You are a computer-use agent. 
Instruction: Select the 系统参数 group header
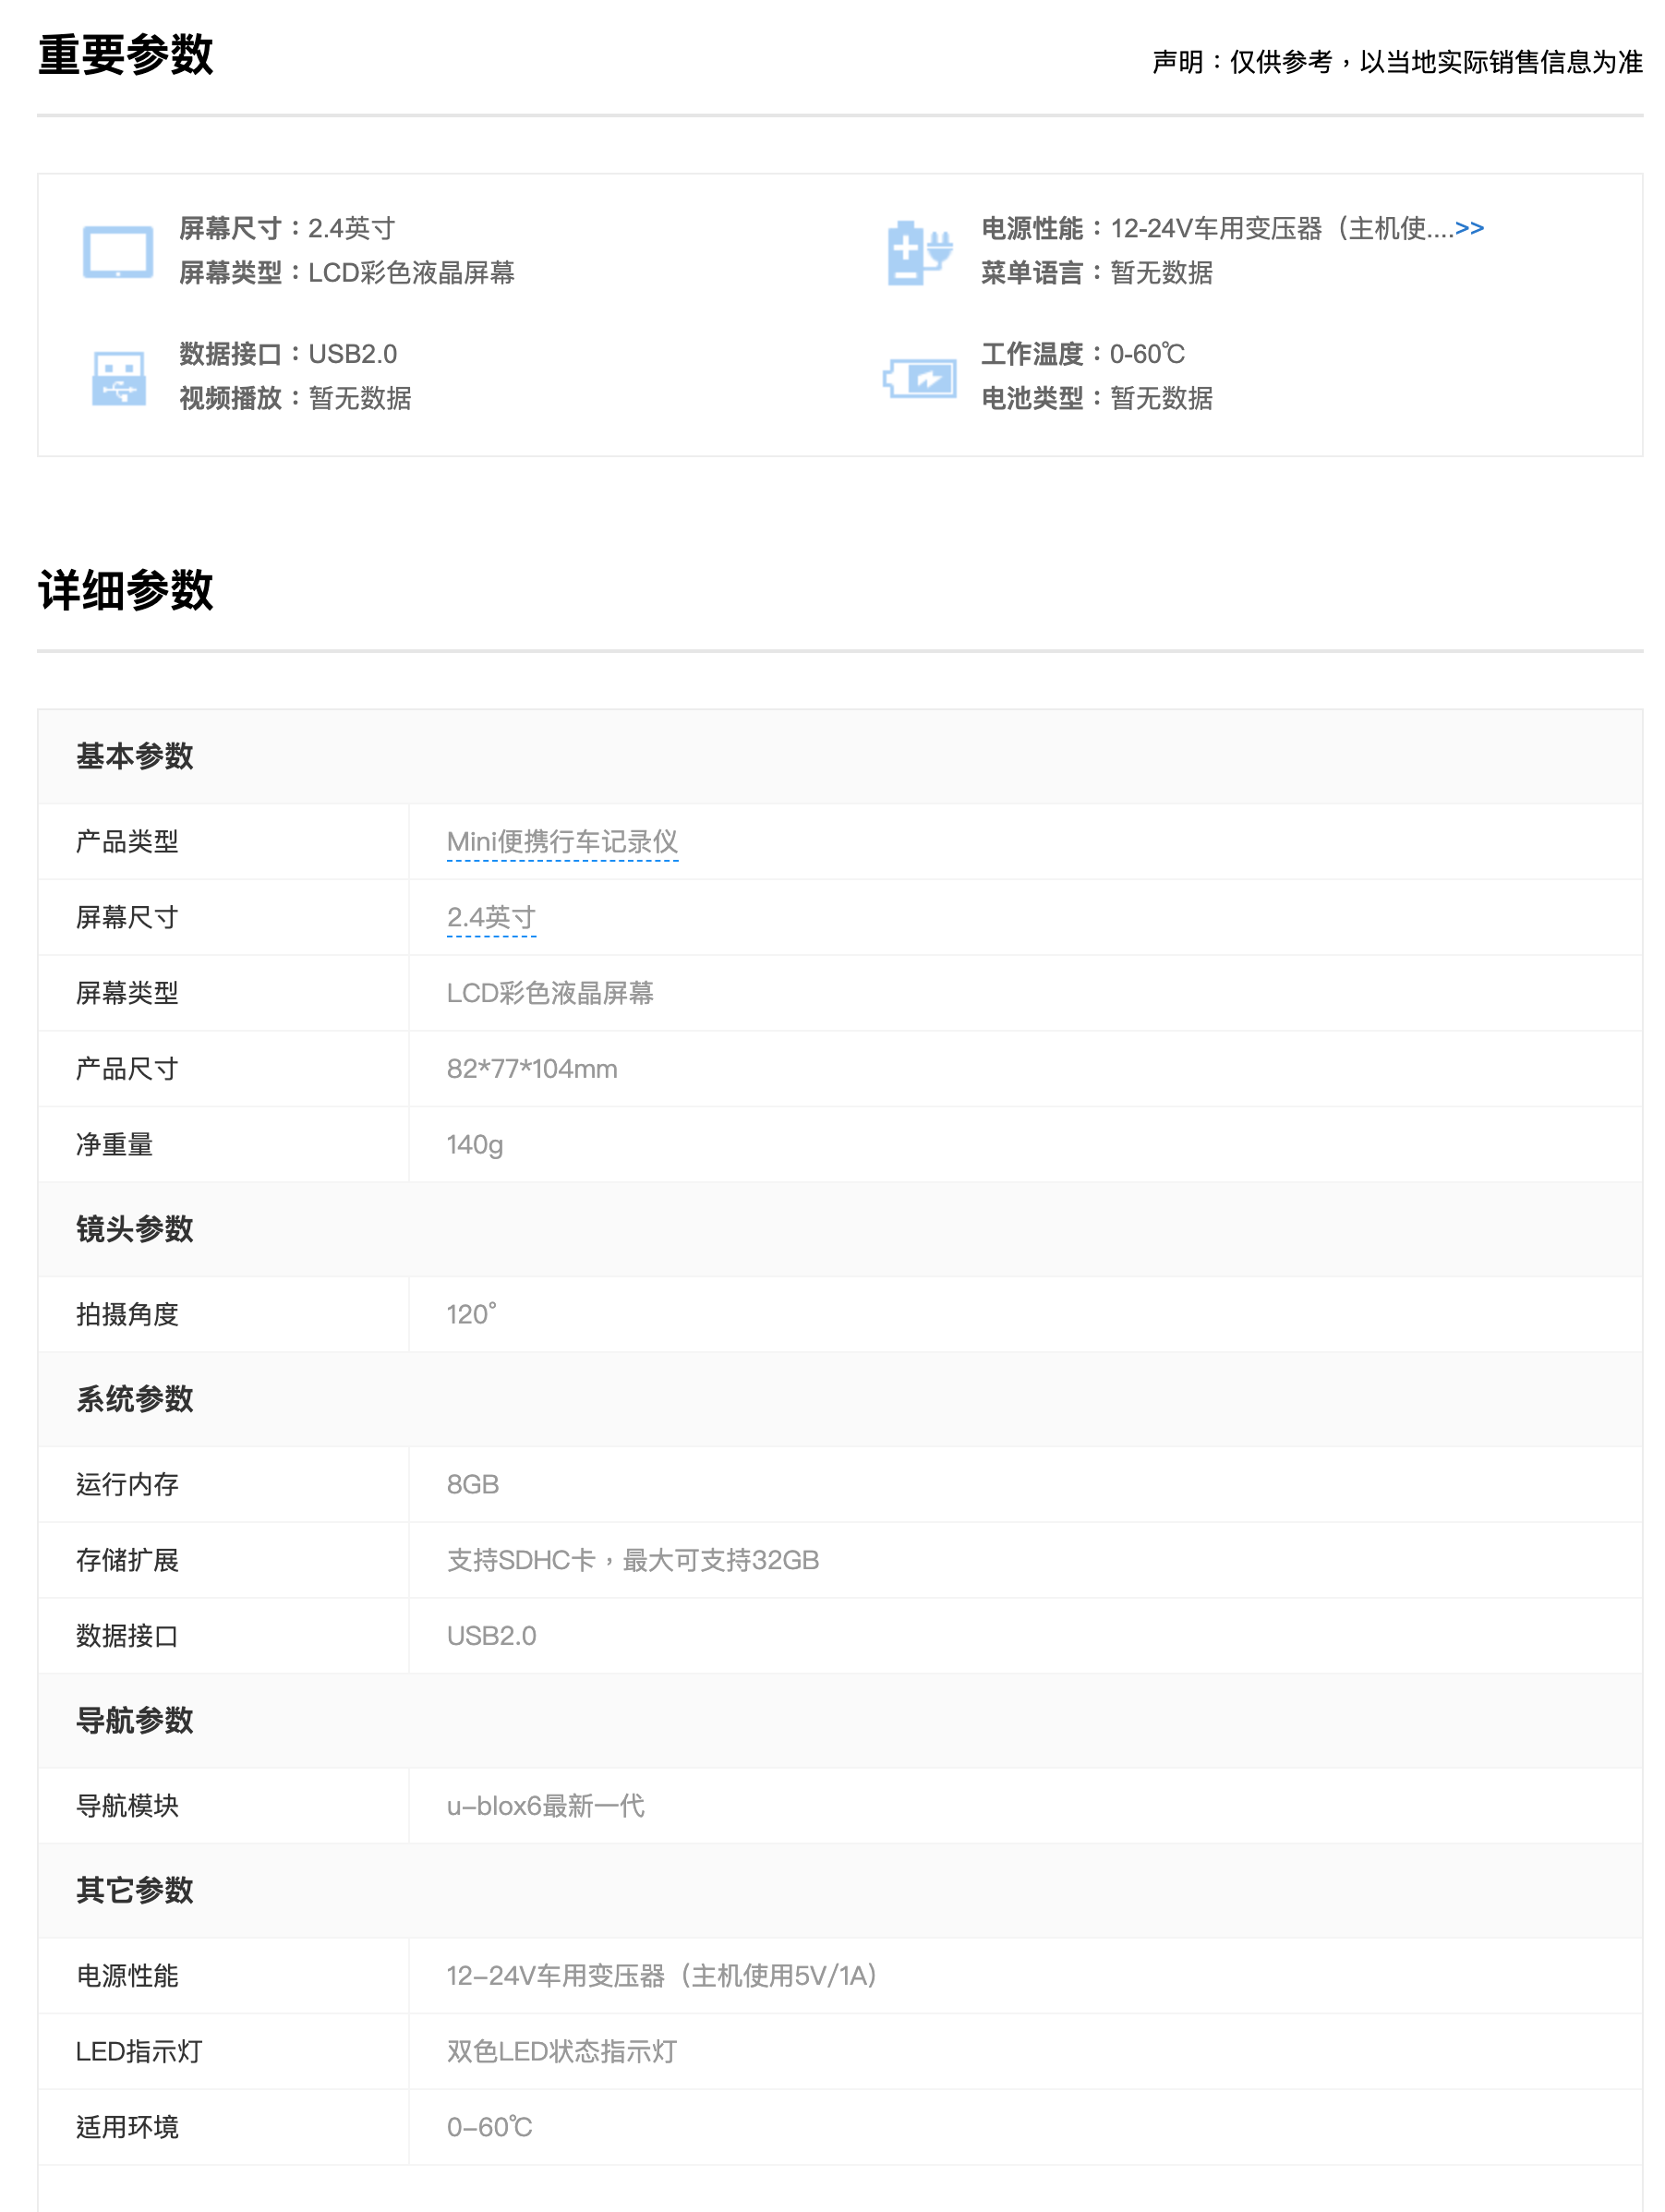pyautogui.click(x=135, y=1400)
